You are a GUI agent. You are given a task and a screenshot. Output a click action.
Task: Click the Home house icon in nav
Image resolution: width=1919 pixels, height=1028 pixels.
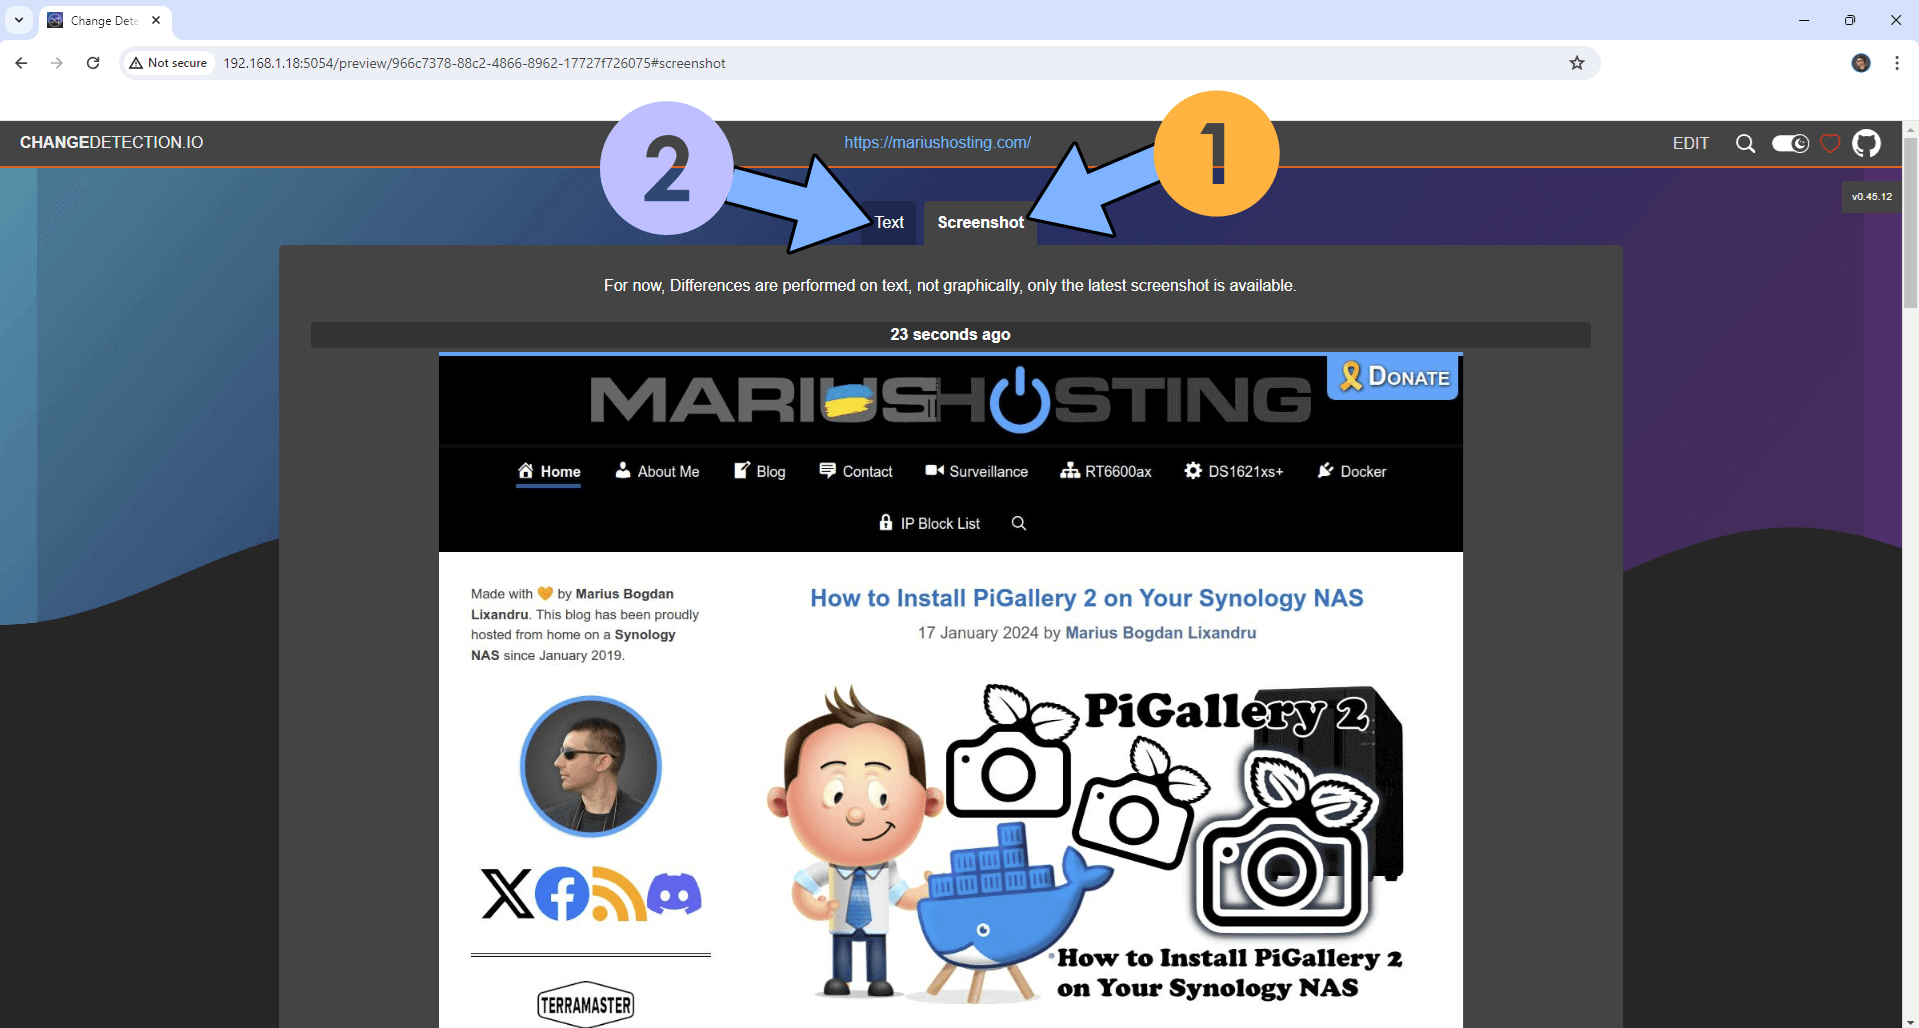(x=526, y=470)
